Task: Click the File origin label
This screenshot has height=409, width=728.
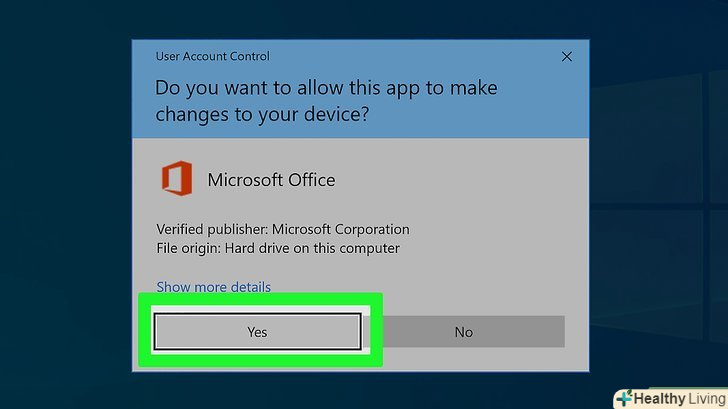Action: tap(187, 248)
